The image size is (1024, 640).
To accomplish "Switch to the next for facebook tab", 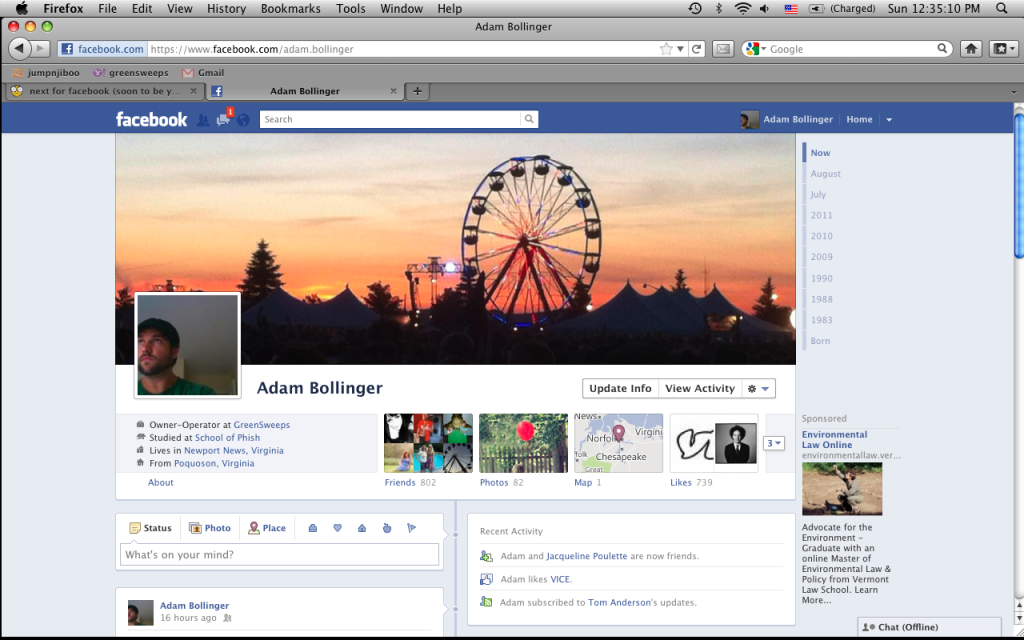I will pos(104,91).
